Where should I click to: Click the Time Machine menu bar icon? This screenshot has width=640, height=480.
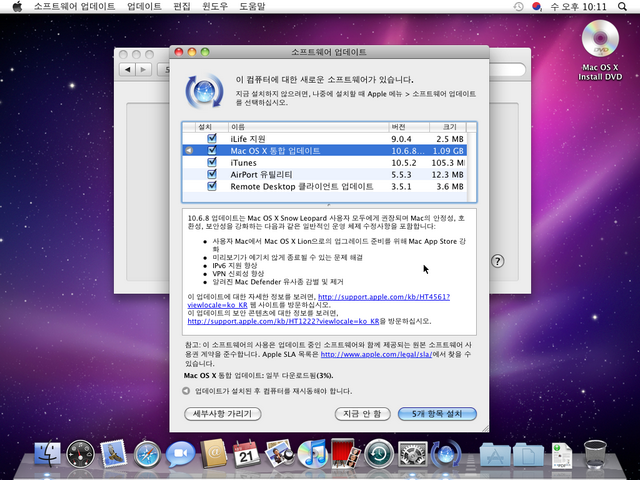[518, 7]
